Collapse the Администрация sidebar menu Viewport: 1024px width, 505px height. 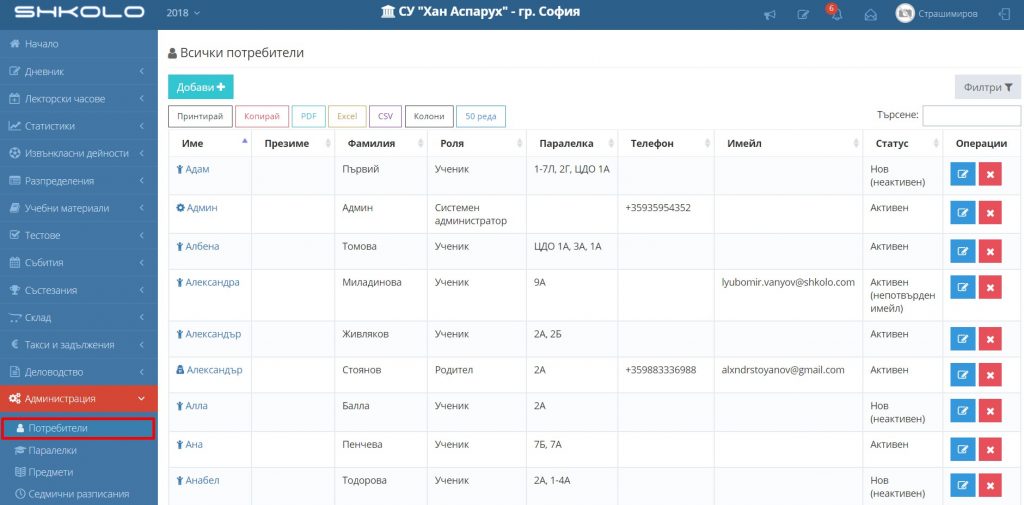click(78, 399)
